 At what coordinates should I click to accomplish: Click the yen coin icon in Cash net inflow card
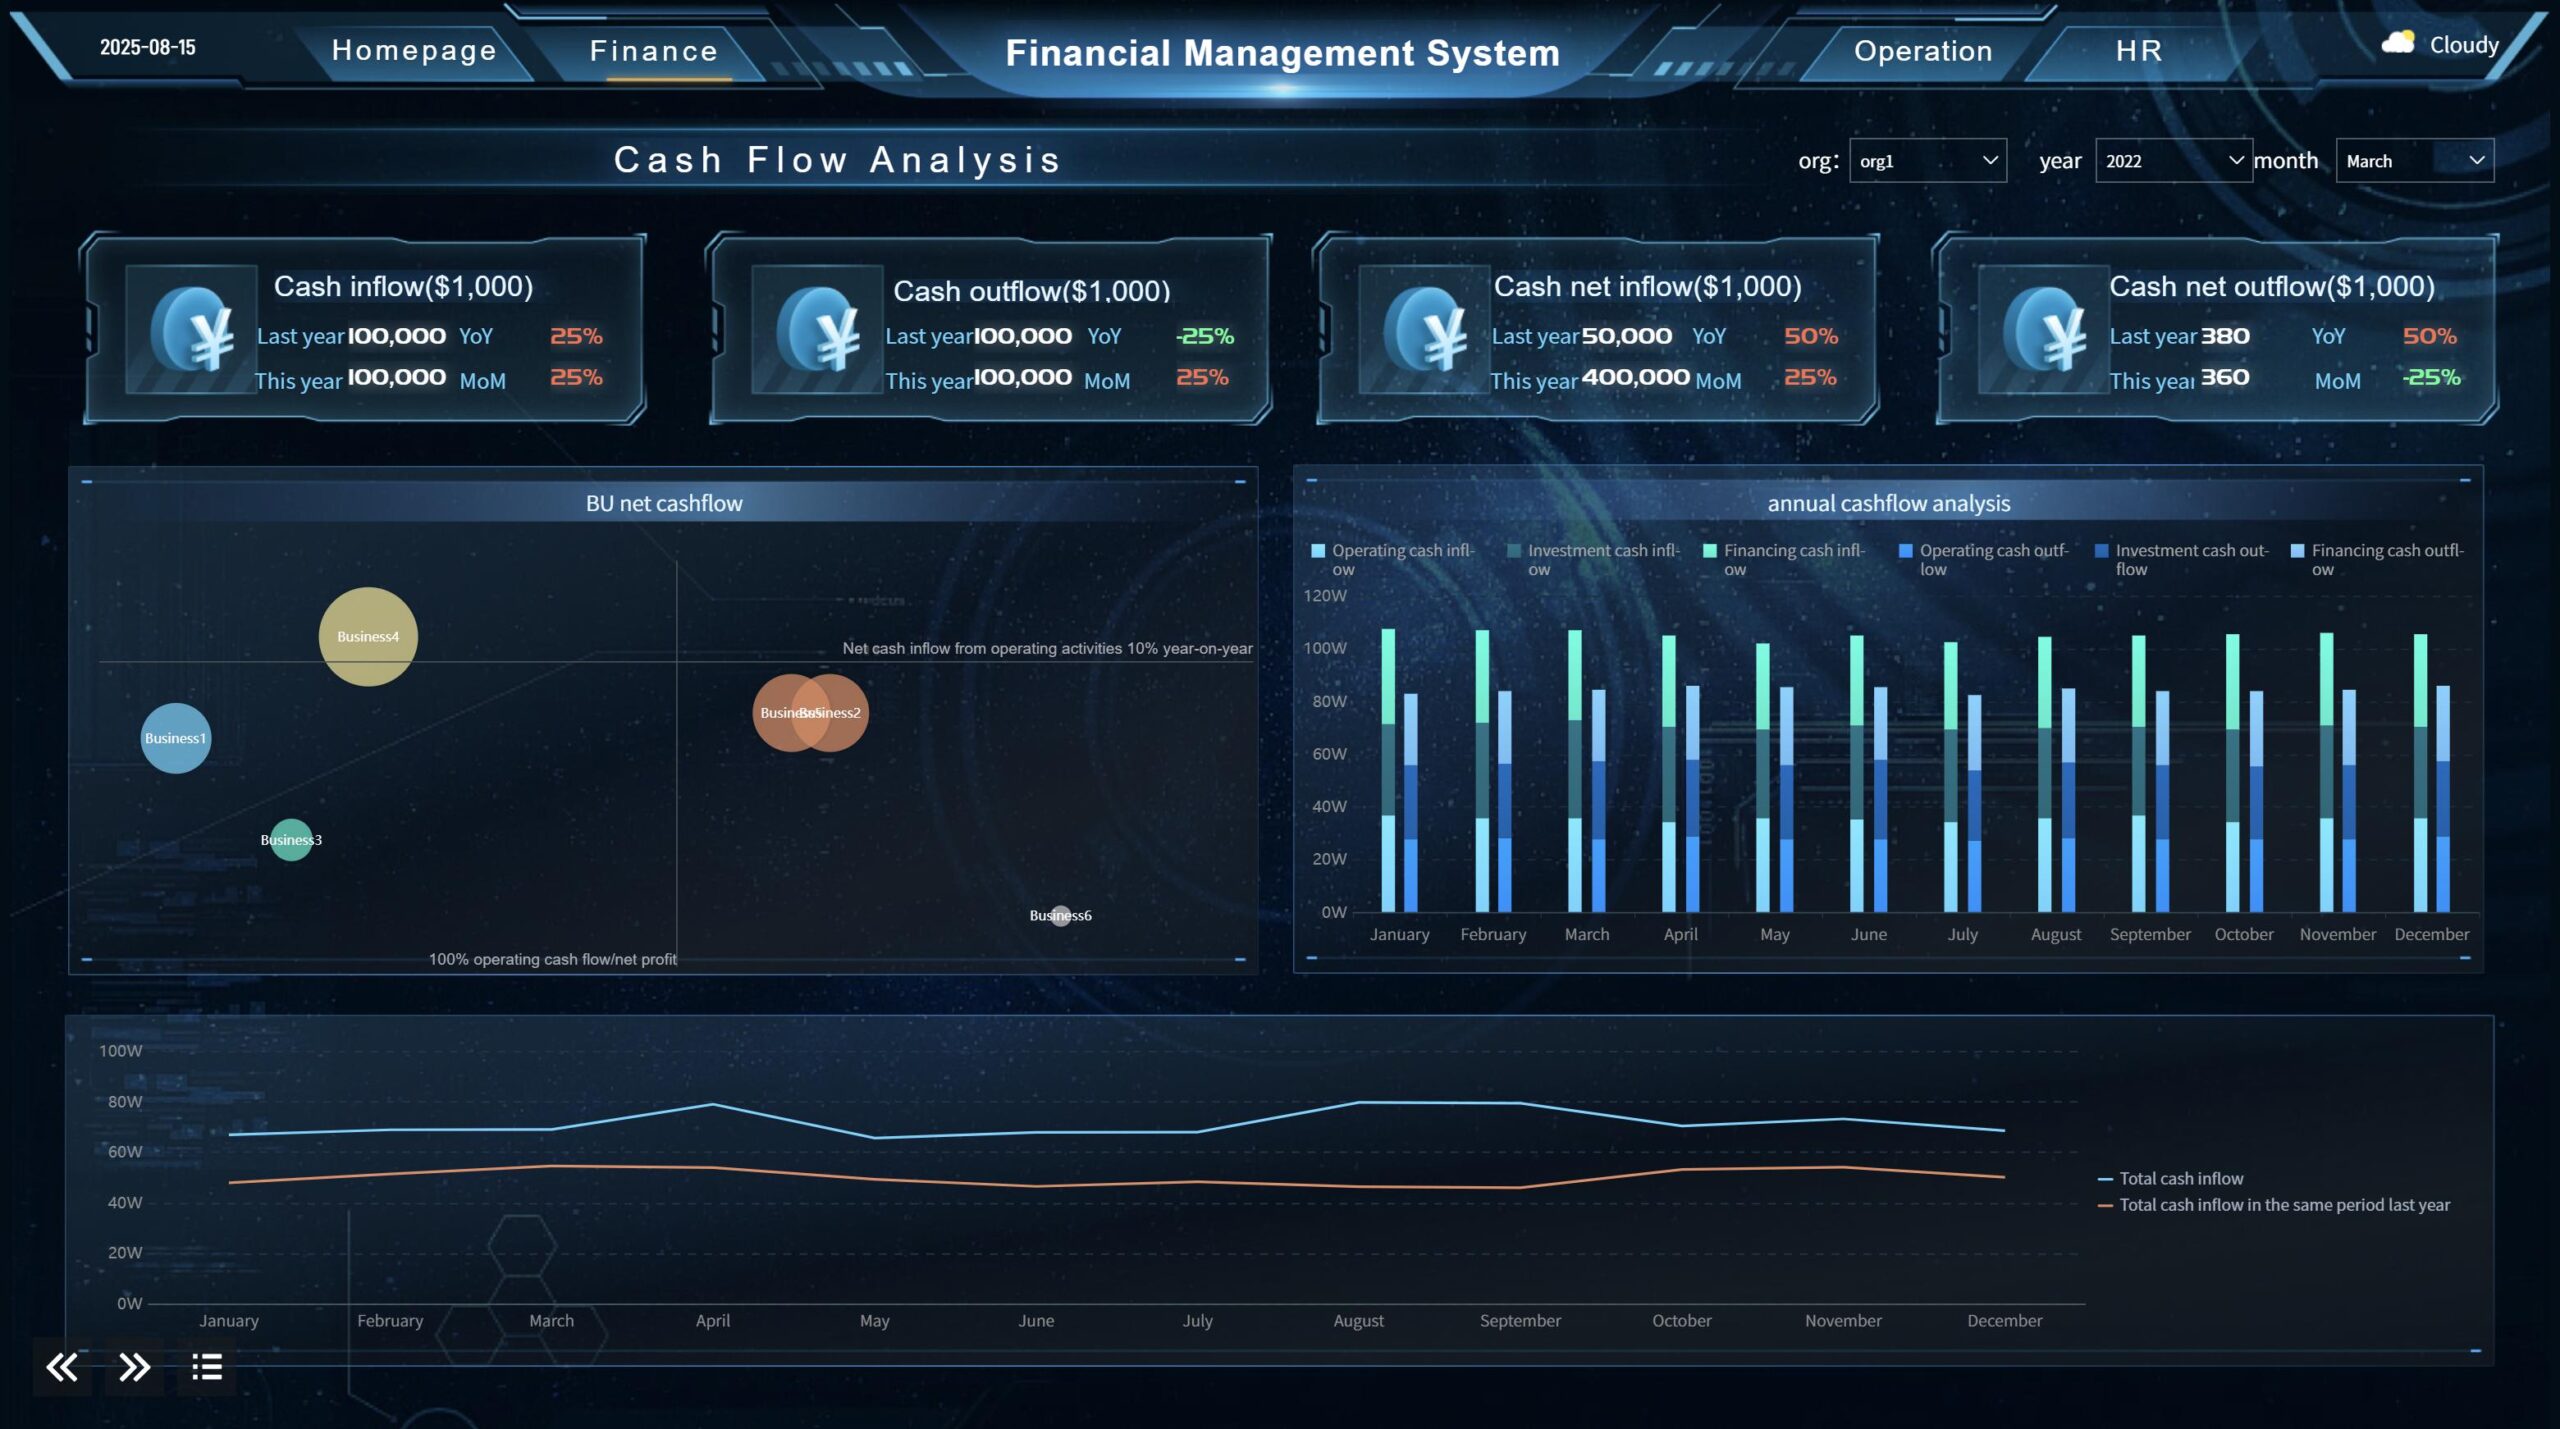click(x=1426, y=329)
